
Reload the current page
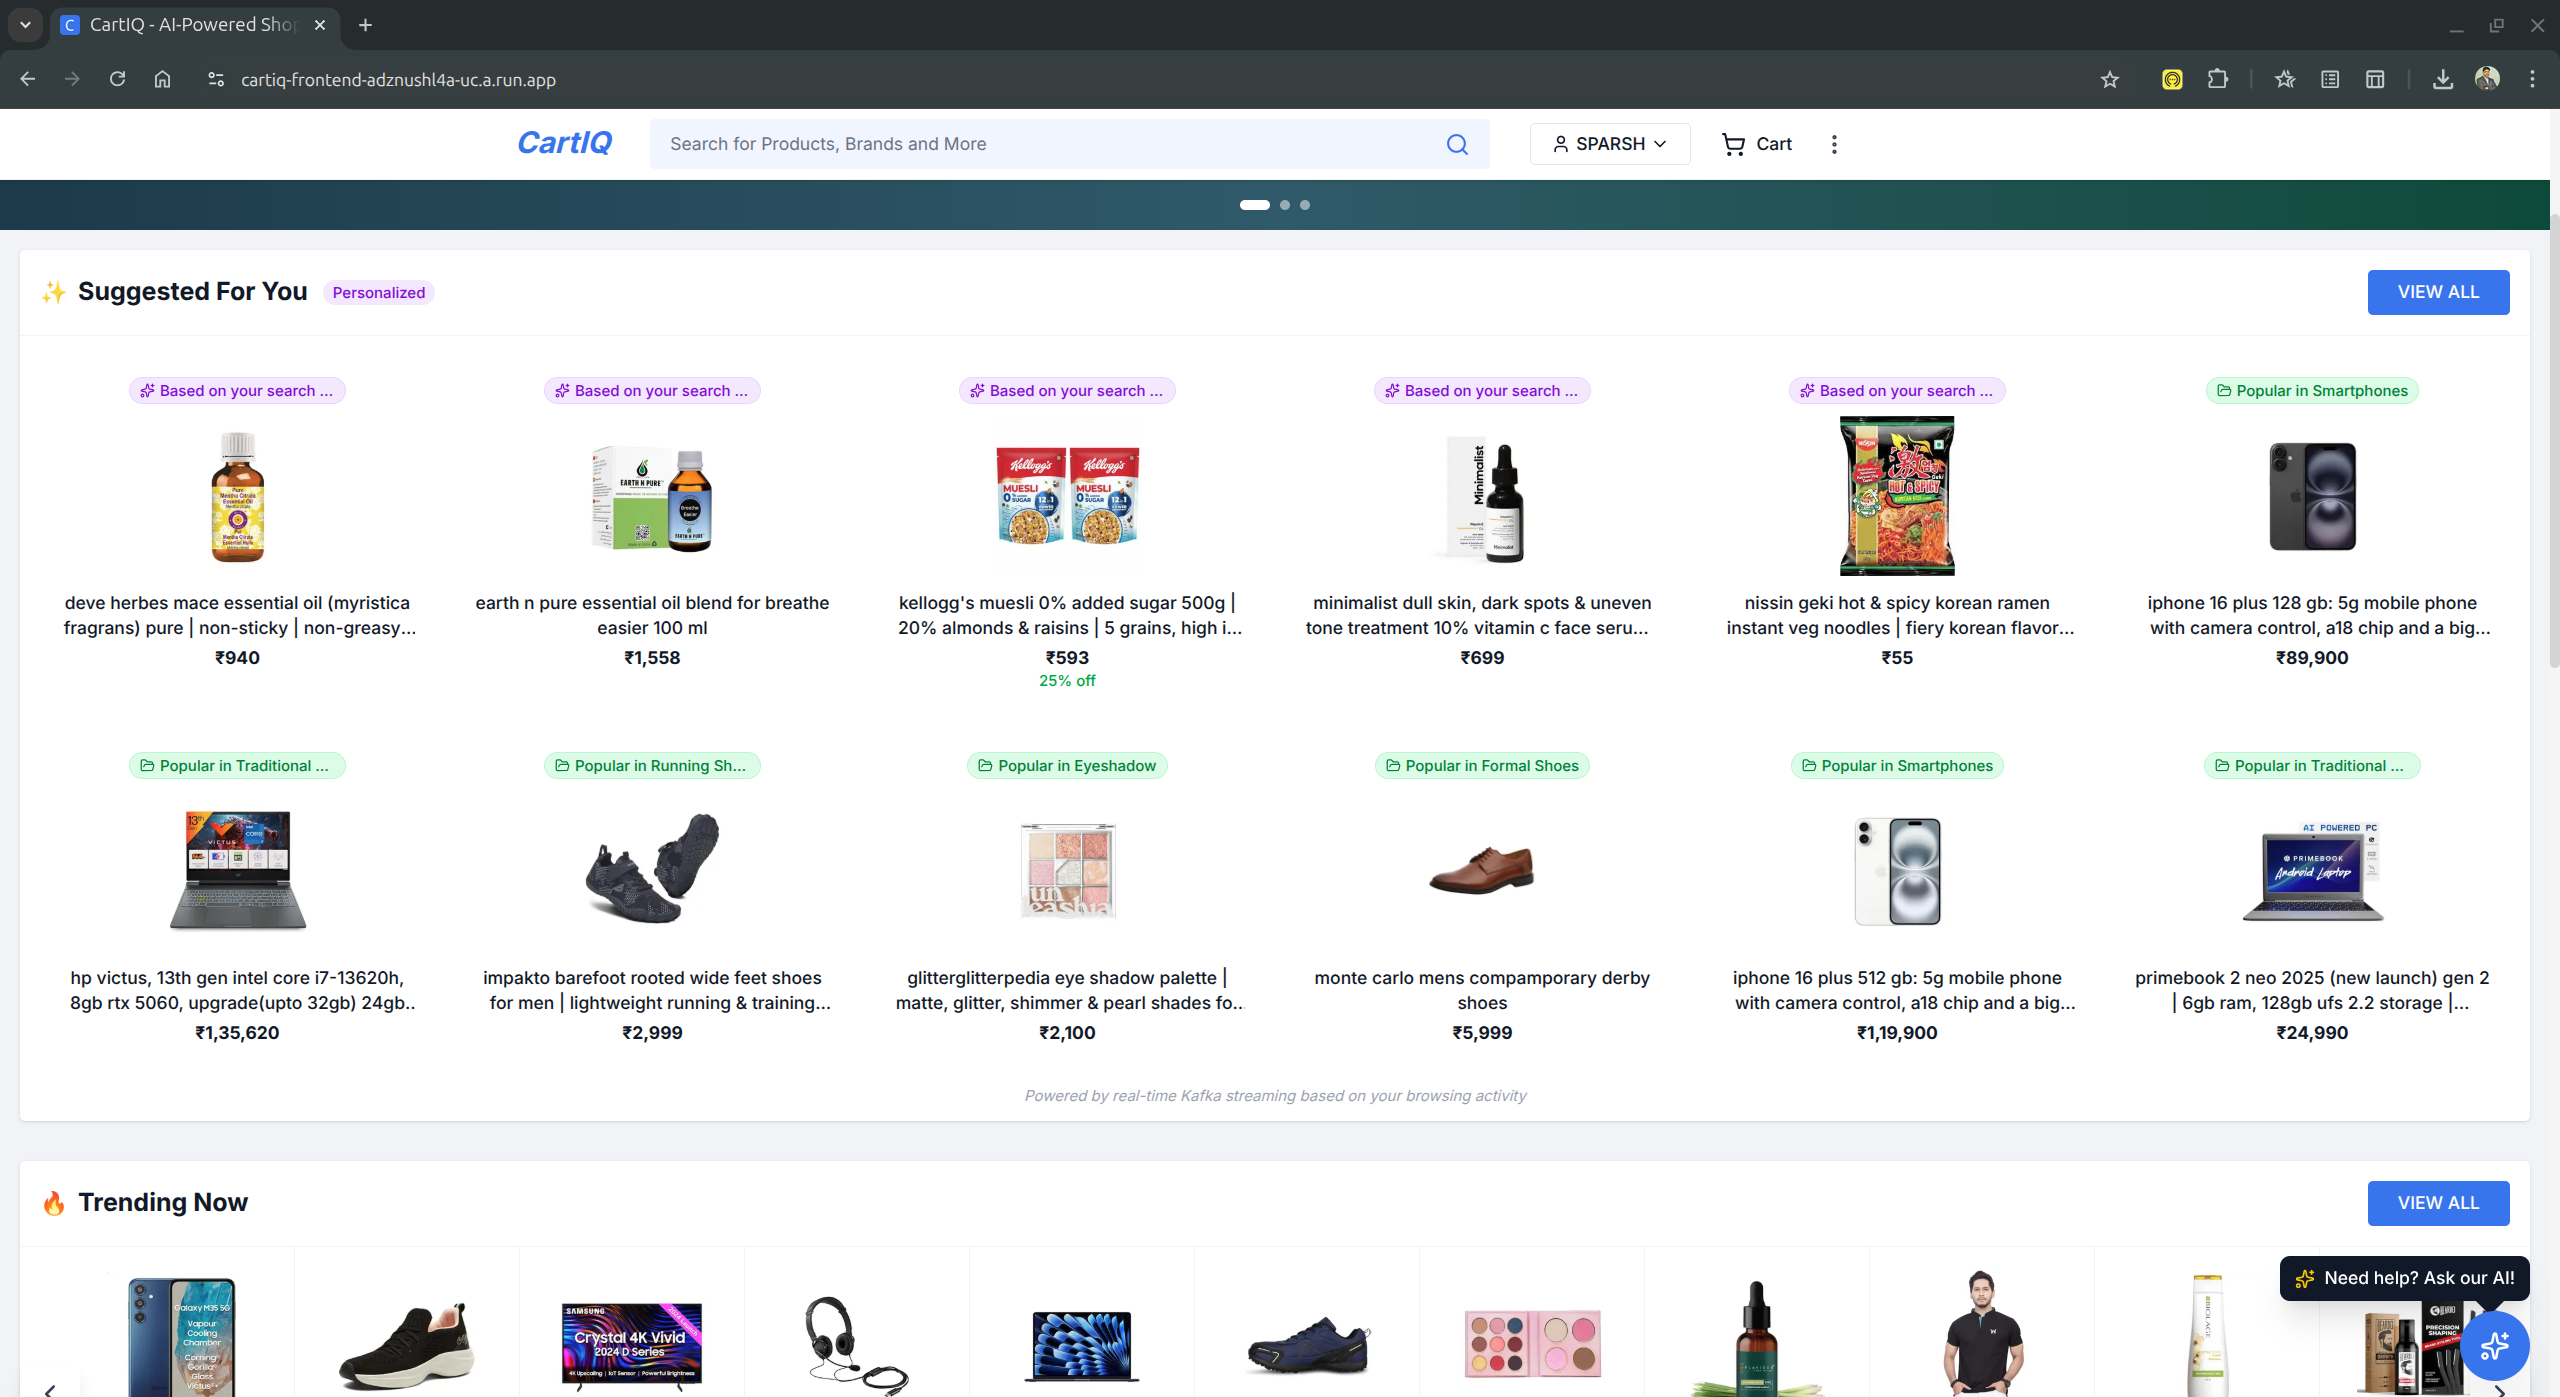(x=117, y=80)
